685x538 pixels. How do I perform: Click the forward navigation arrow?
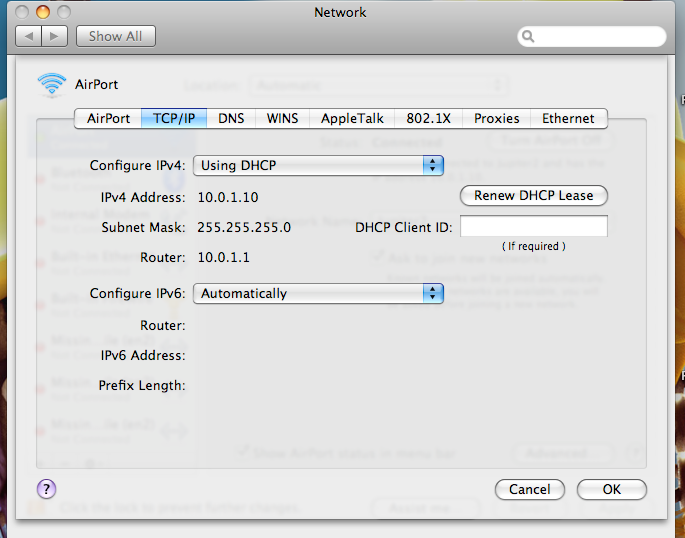point(55,36)
